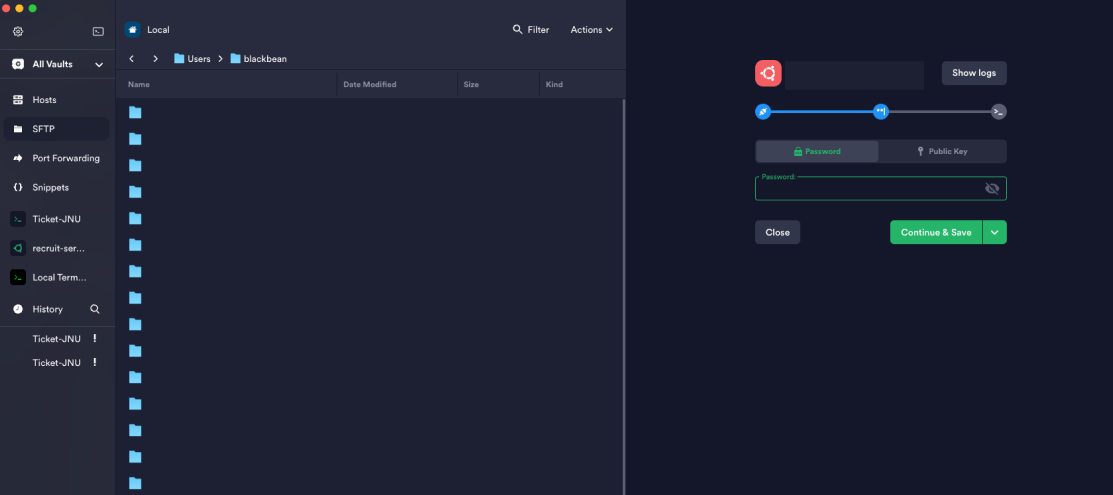This screenshot has height=495, width=1113.
Task: Focus the Password input field
Action: click(881, 188)
